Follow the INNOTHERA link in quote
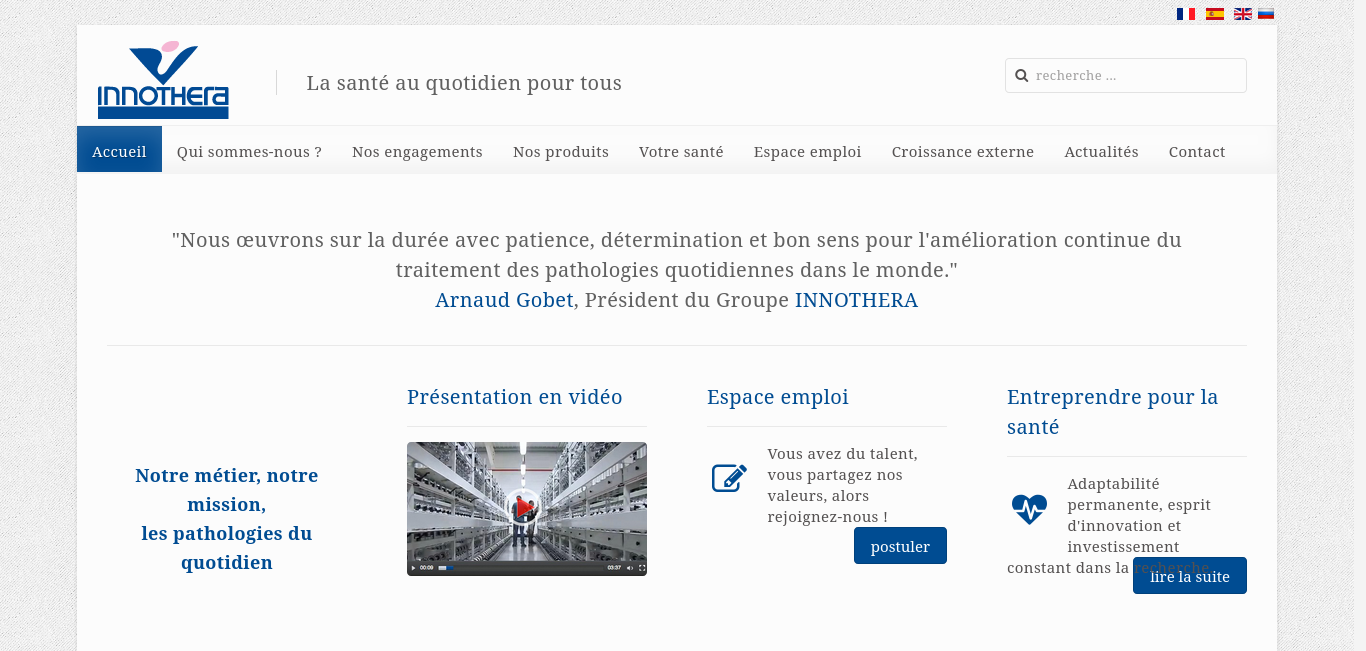1366x651 pixels. (x=856, y=300)
